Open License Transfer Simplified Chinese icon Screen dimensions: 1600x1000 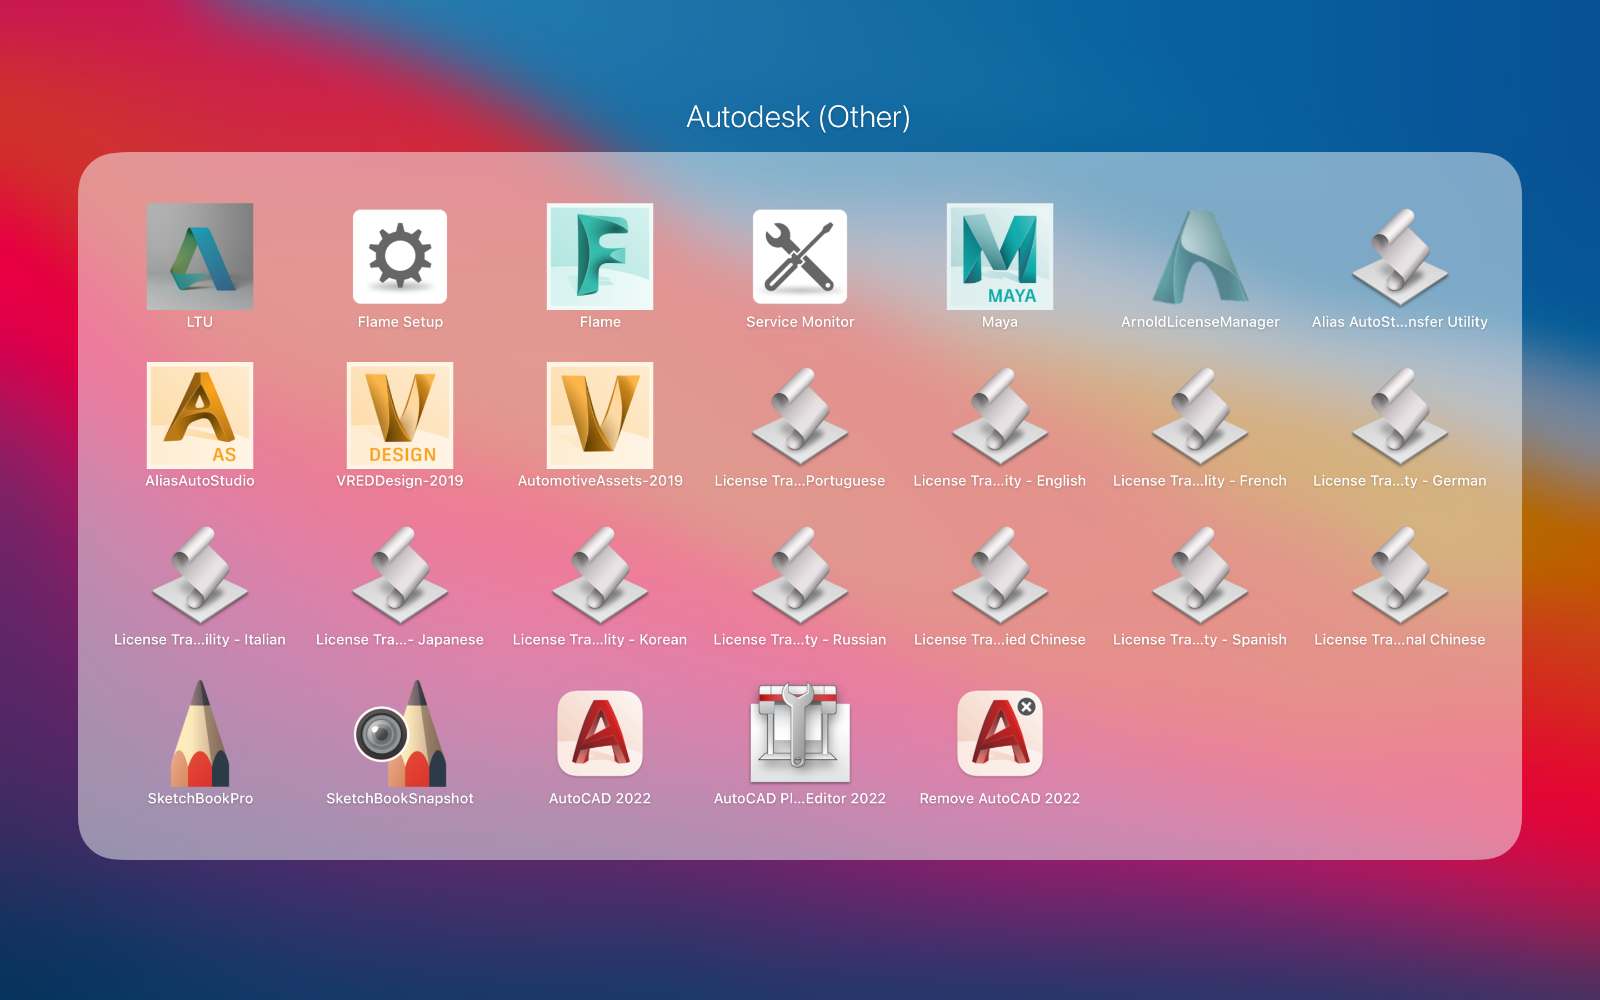(1000, 574)
